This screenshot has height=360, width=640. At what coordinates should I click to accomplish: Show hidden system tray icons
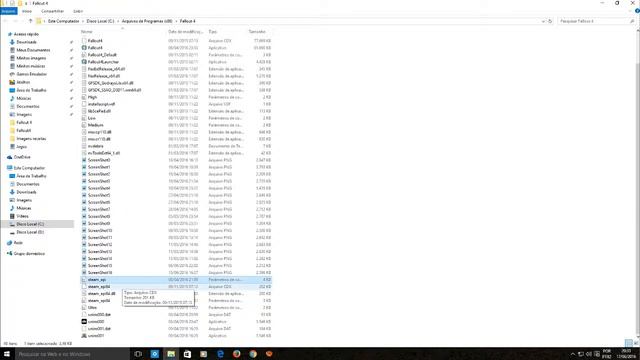(572, 354)
